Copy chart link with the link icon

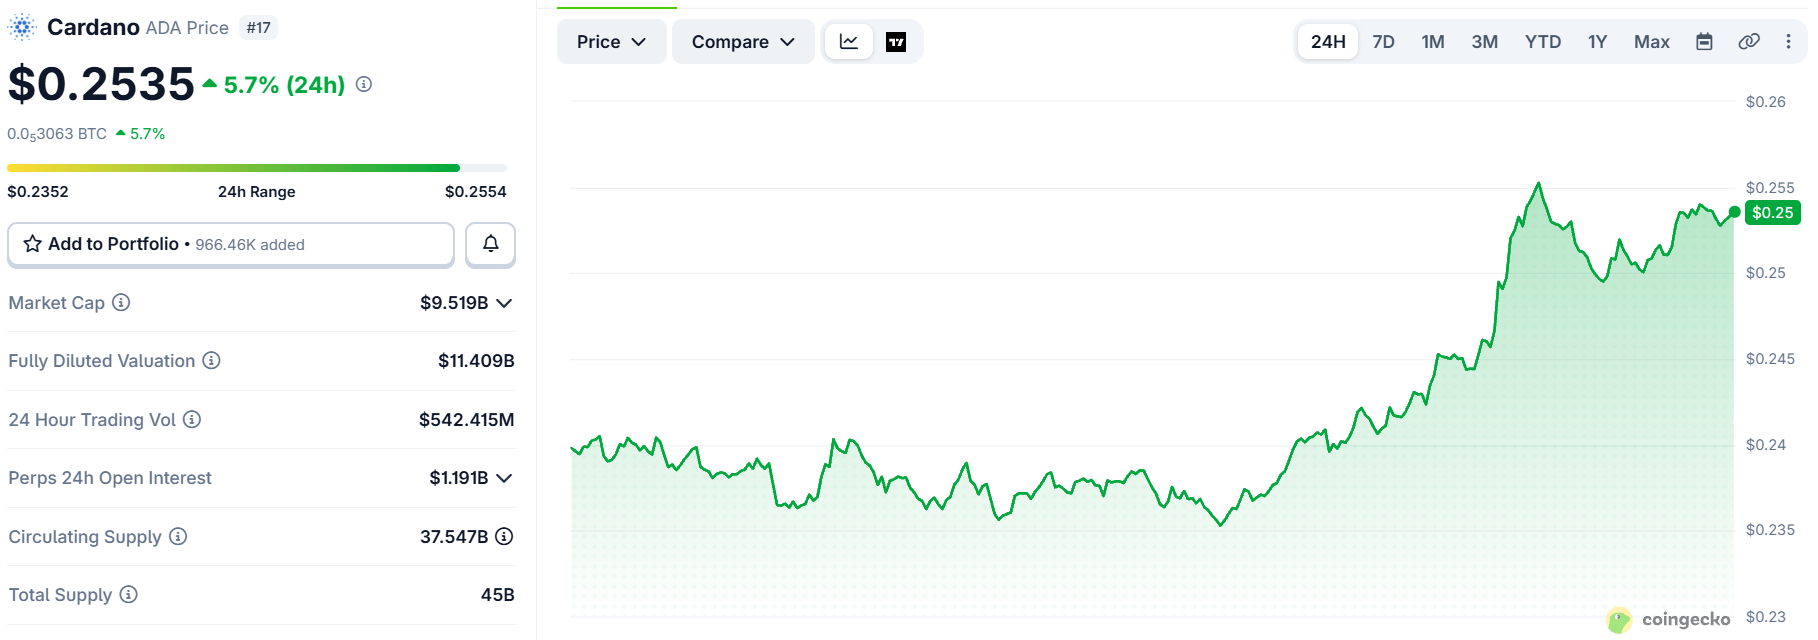(1749, 42)
